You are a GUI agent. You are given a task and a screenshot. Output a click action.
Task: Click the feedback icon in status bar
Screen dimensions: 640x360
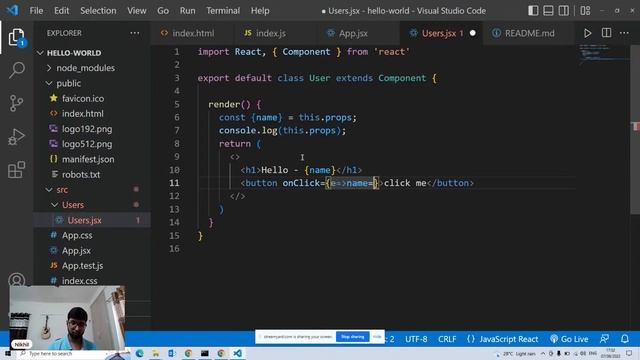[x=604, y=339]
